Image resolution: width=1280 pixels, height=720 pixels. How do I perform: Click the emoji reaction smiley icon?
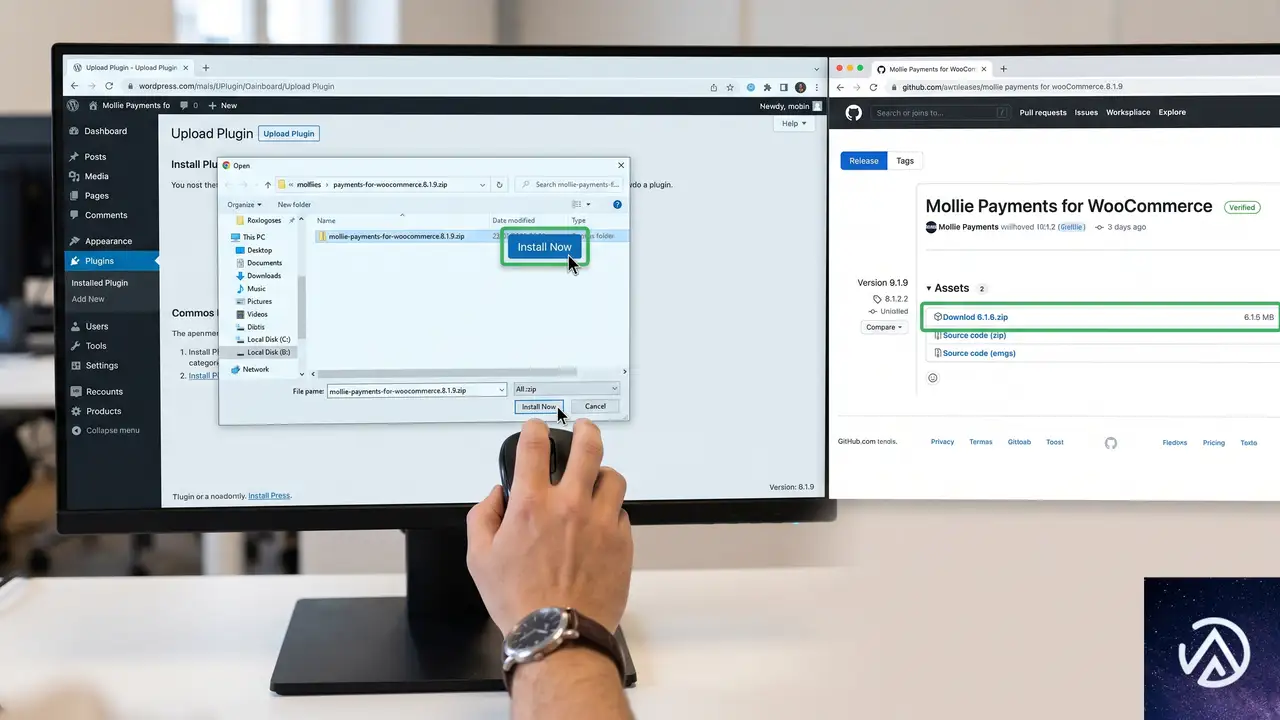tap(933, 378)
